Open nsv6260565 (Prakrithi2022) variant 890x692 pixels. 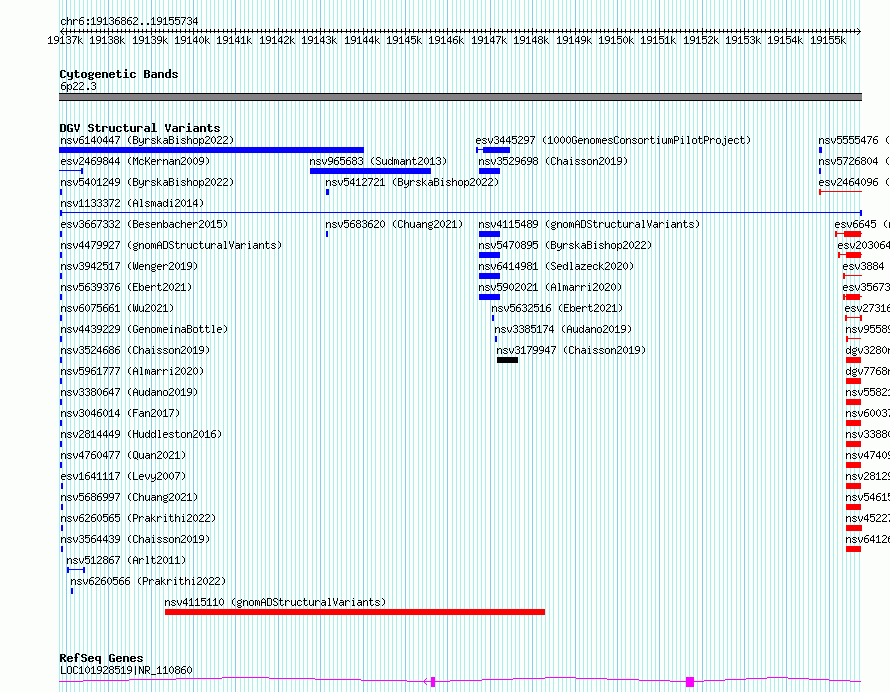coord(138,518)
